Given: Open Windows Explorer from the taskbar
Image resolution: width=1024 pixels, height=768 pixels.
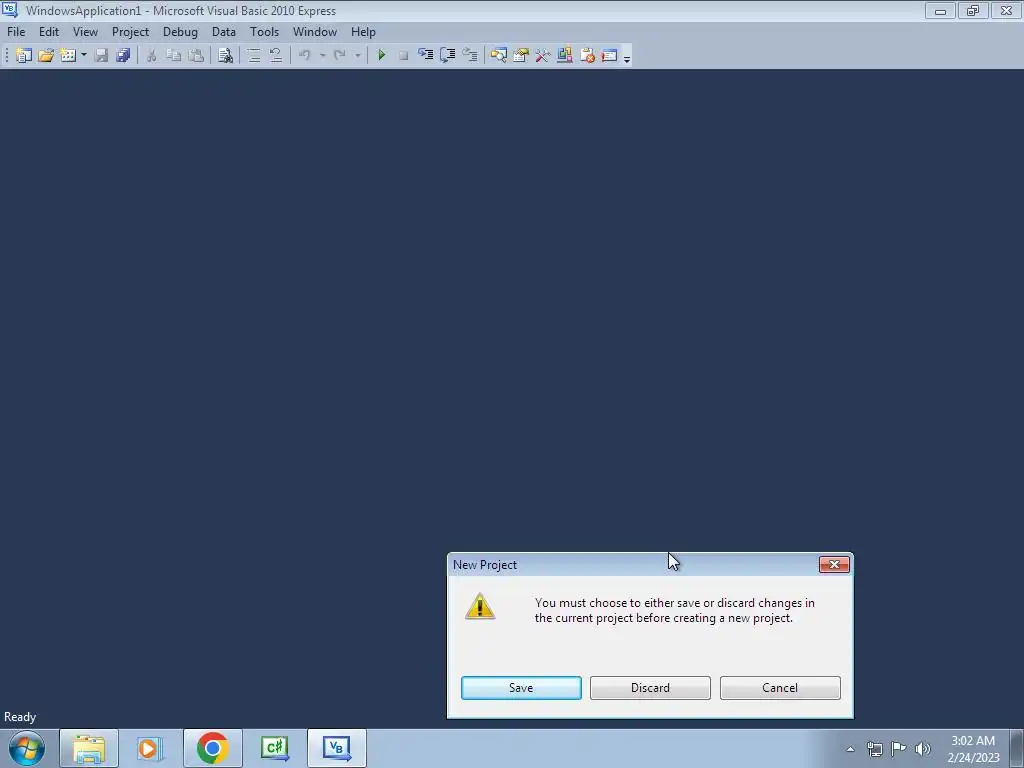Looking at the screenshot, I should [89, 748].
